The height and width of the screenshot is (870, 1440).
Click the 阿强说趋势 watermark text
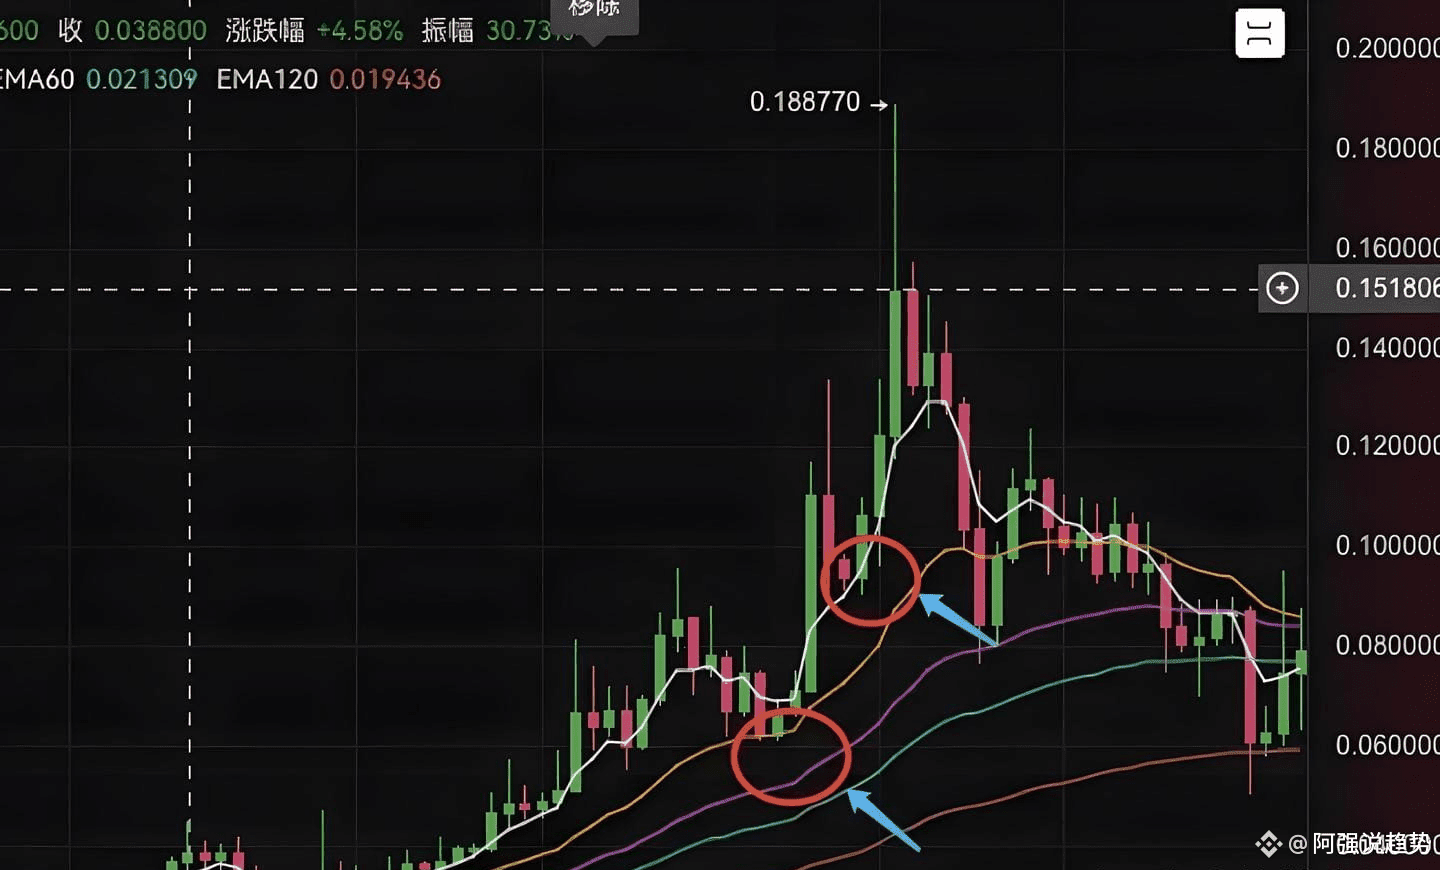point(1370,844)
